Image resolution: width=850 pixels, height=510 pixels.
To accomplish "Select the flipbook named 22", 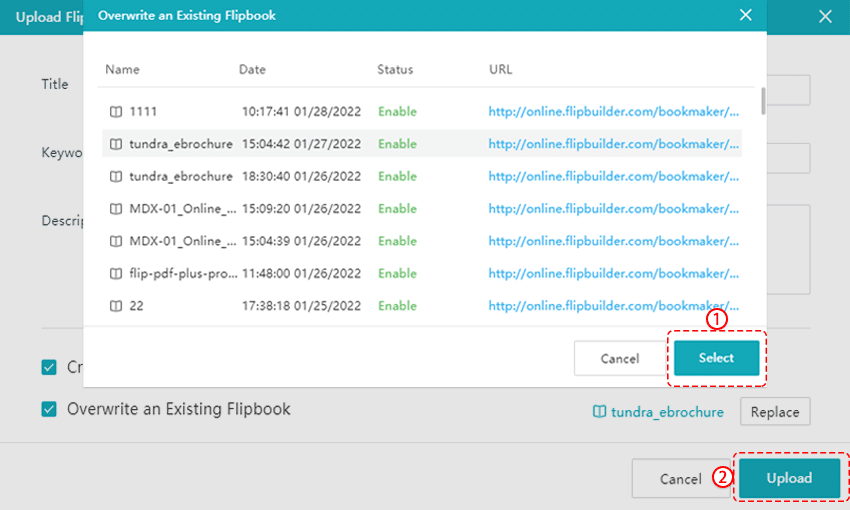I will point(136,306).
